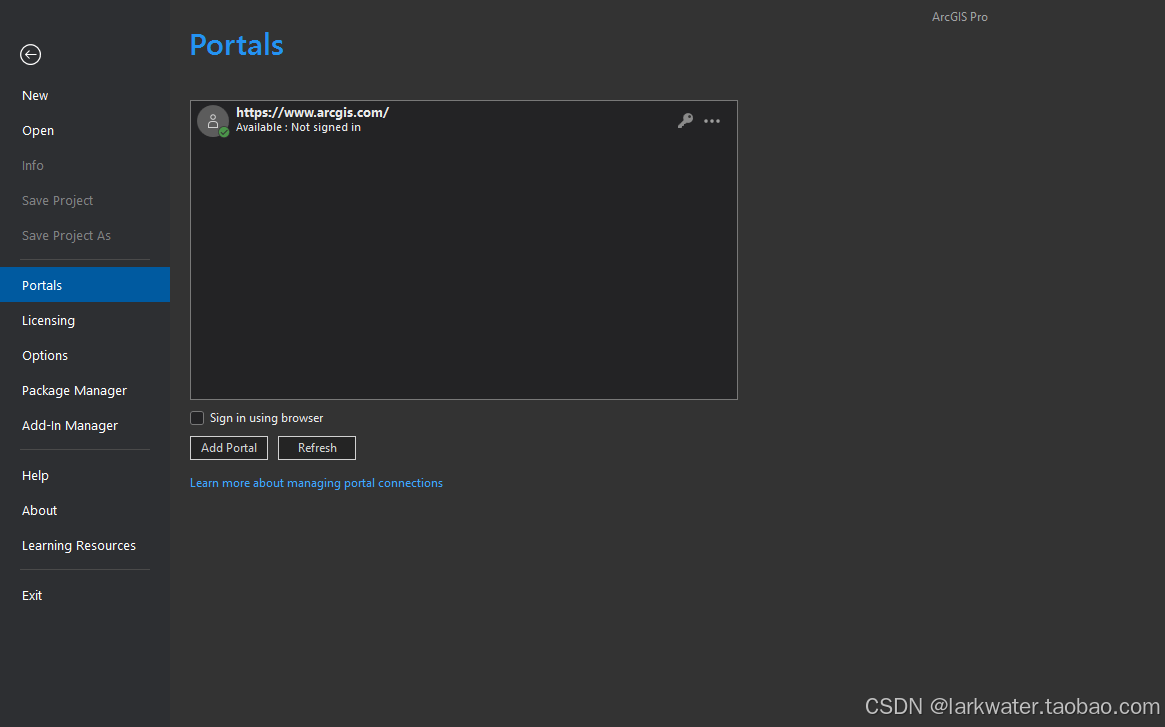This screenshot has width=1165, height=727.
Task: Select the https://www.arcgis.com/ portal entry
Action: pos(464,120)
